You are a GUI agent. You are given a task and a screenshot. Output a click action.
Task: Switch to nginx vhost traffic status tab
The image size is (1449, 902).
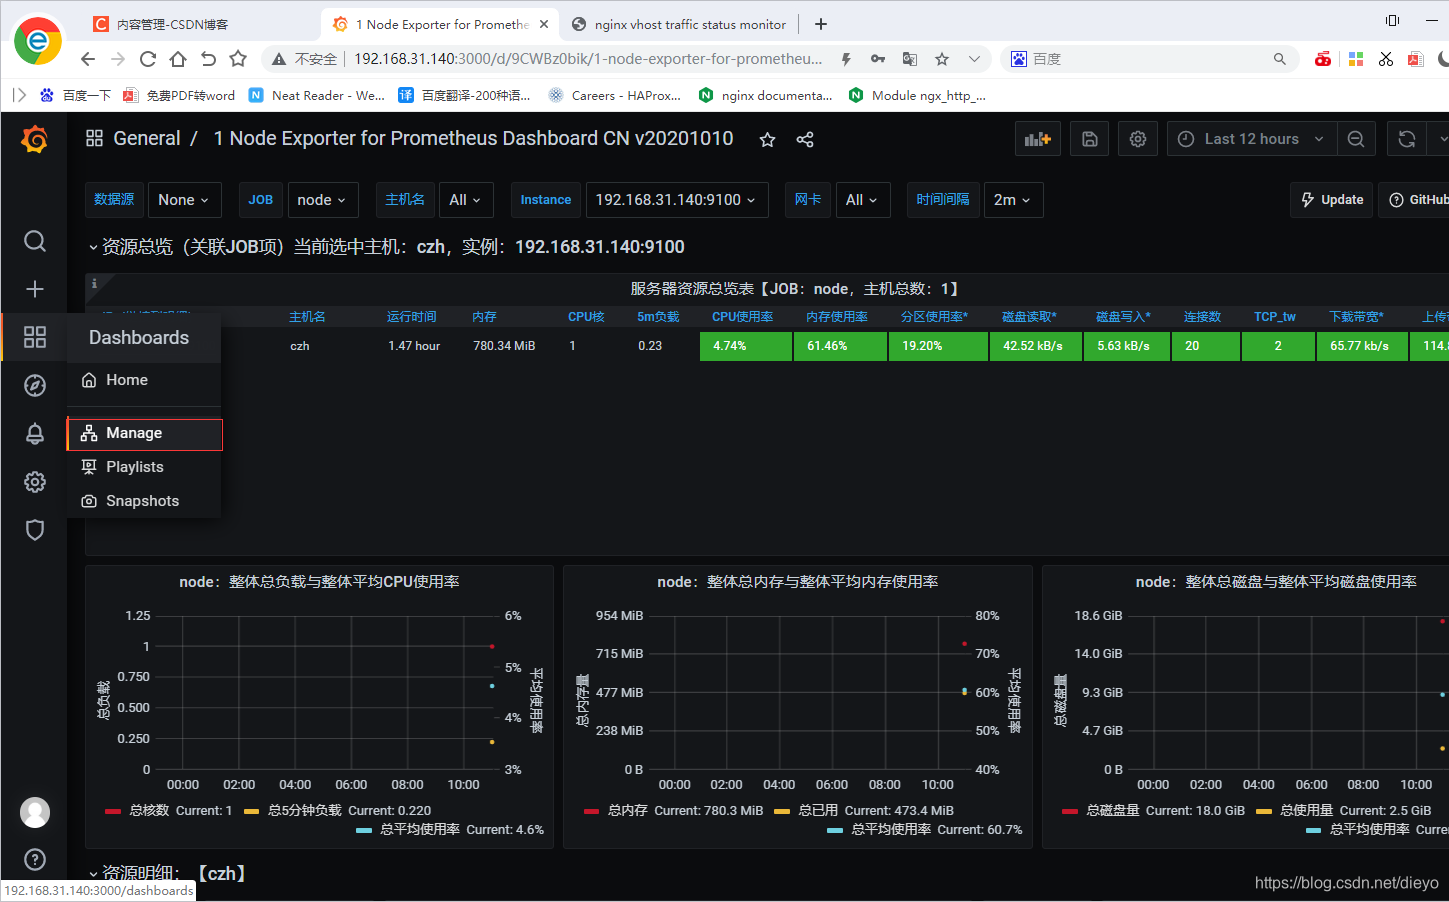click(680, 24)
